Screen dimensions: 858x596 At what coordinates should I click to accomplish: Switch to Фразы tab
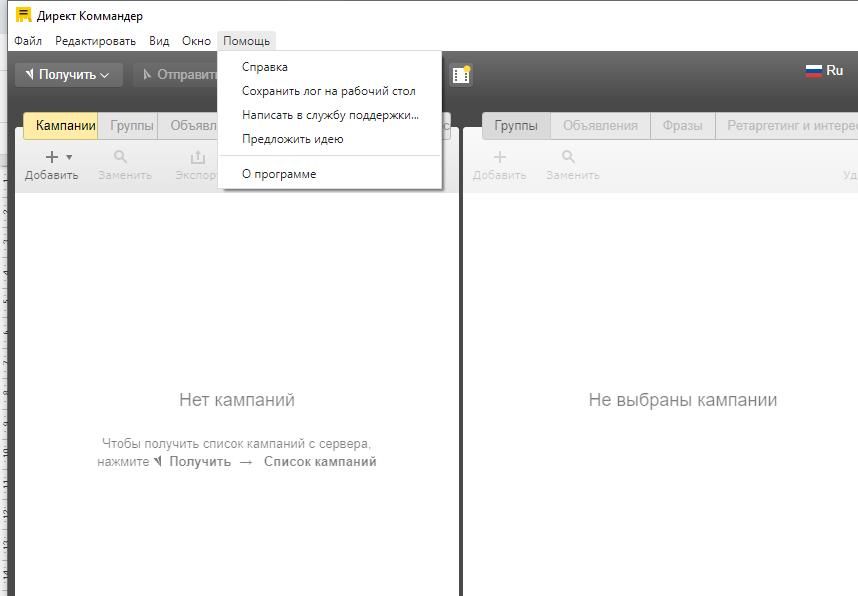(x=682, y=125)
